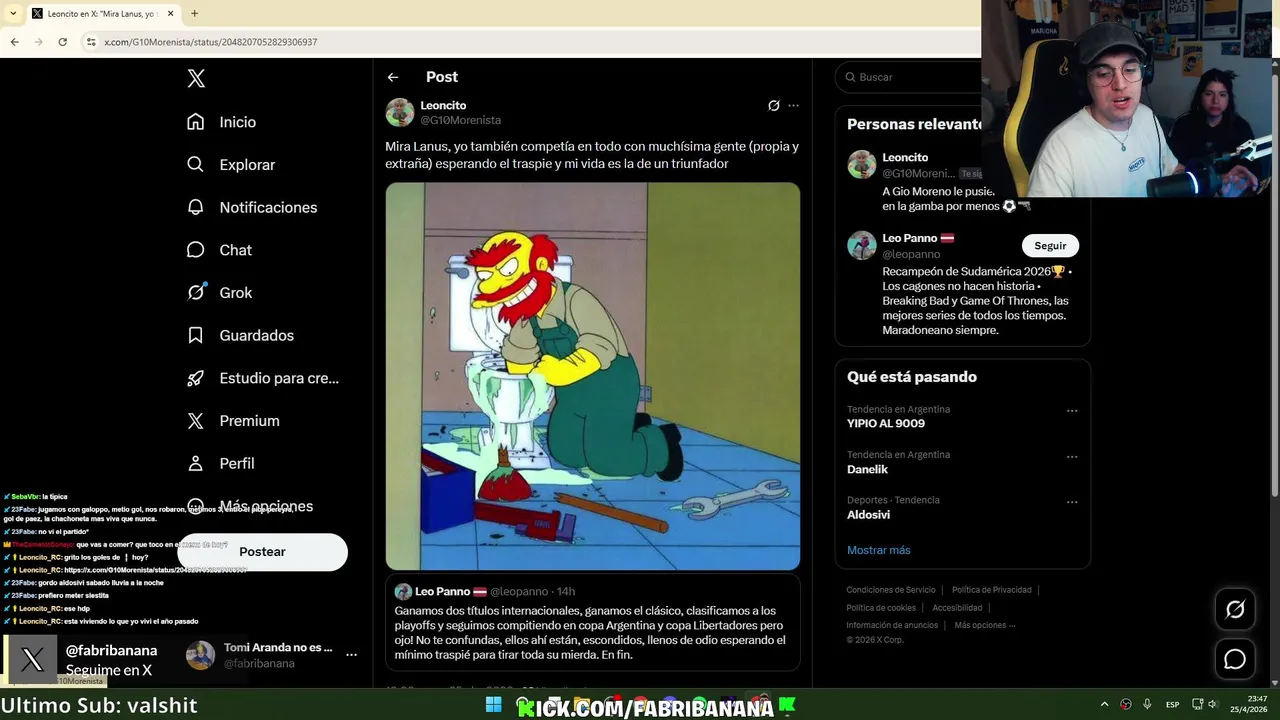Open volume control in tray
The width and height of the screenshot is (1280, 720).
pyautogui.click(x=1212, y=705)
